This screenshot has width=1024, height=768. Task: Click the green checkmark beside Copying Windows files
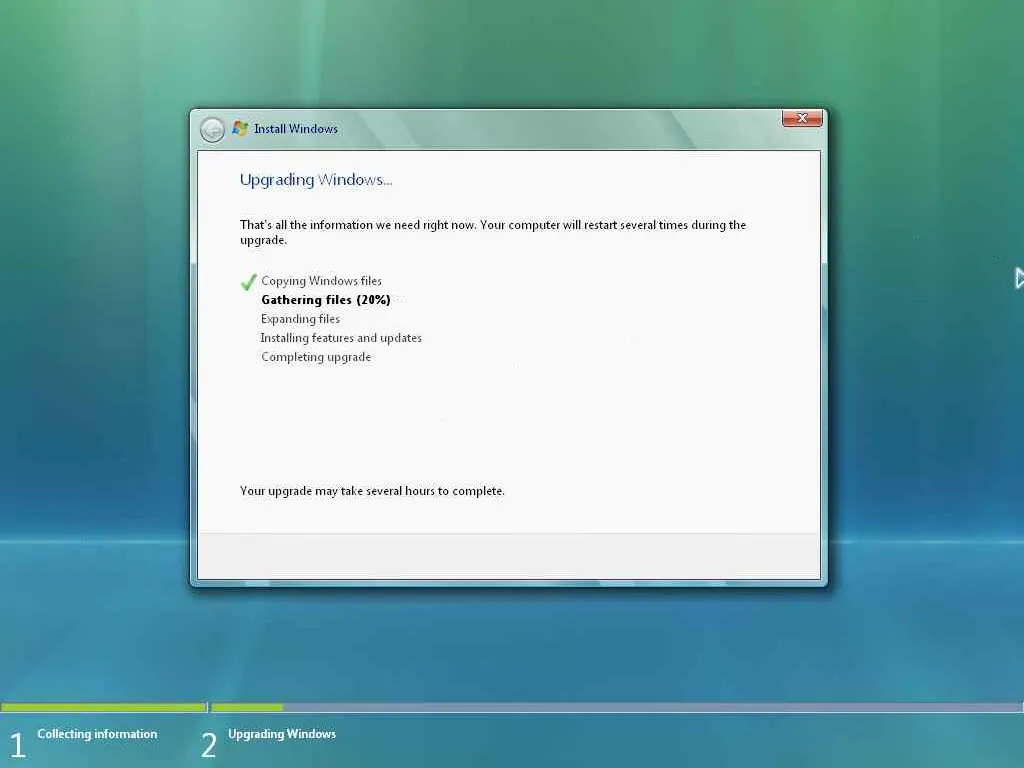click(248, 281)
